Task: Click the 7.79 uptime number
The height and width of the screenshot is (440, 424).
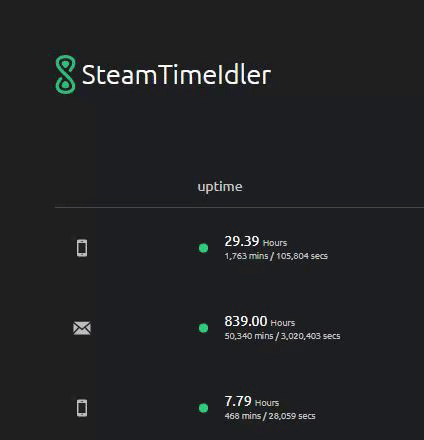Action: (238, 401)
